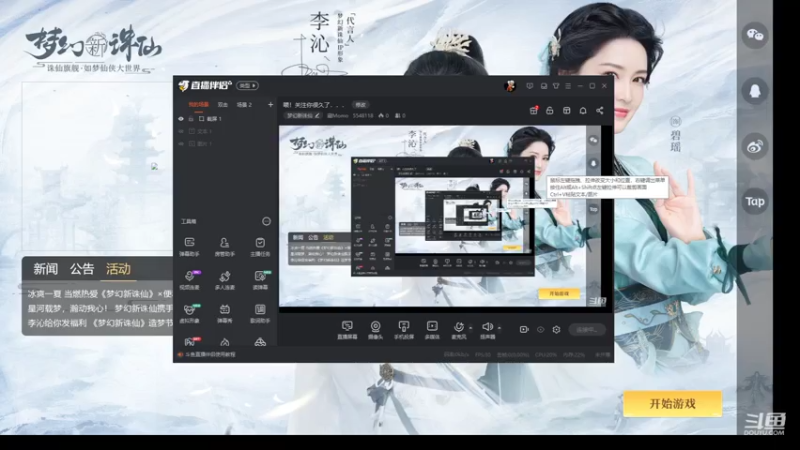Click the 麦克风 microphone icon

[x=458, y=328]
